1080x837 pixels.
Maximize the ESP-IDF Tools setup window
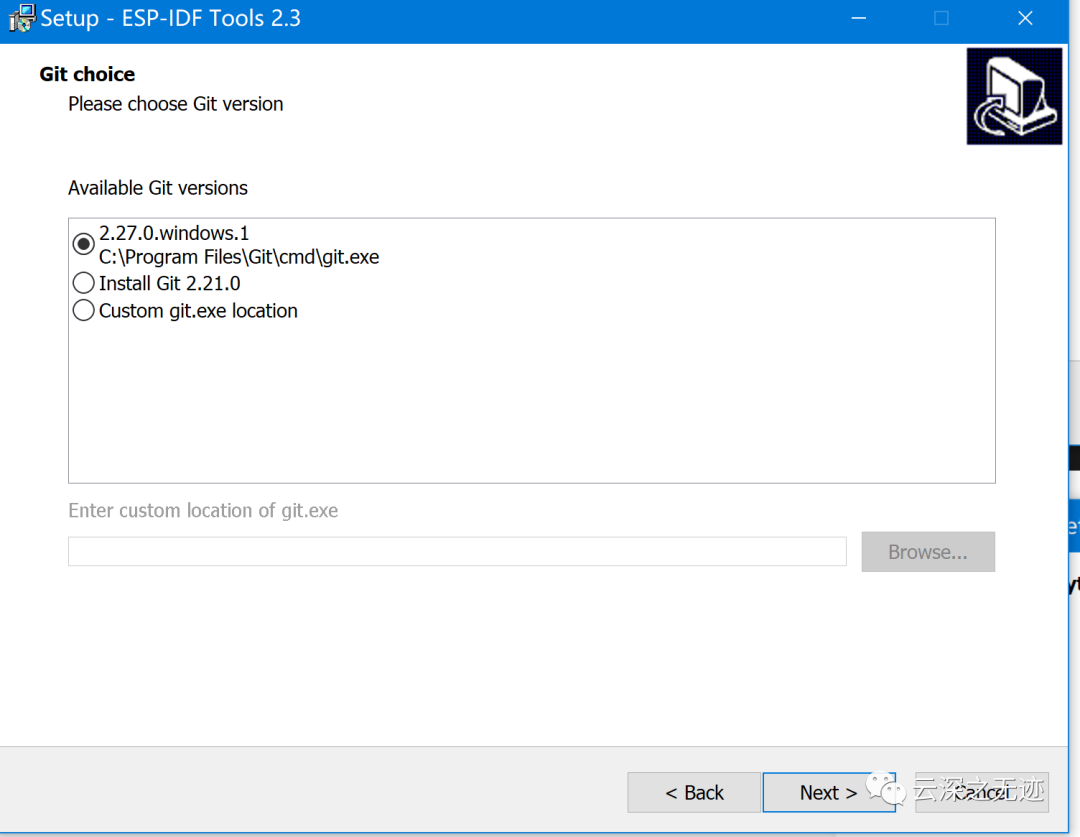click(941, 18)
